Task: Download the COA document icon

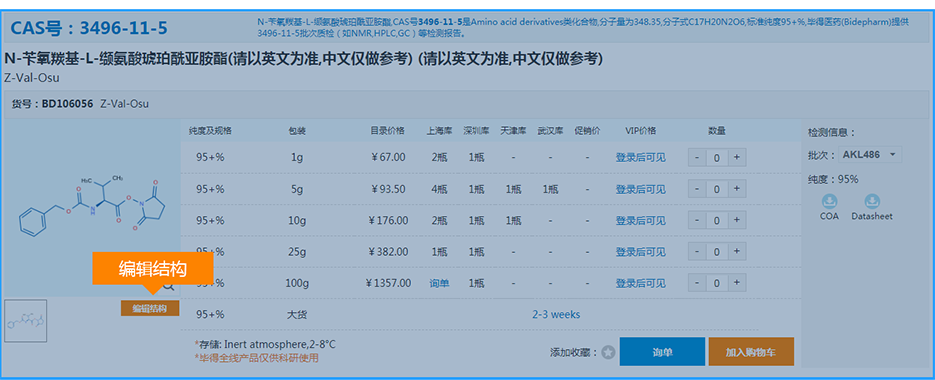Action: pyautogui.click(x=829, y=202)
